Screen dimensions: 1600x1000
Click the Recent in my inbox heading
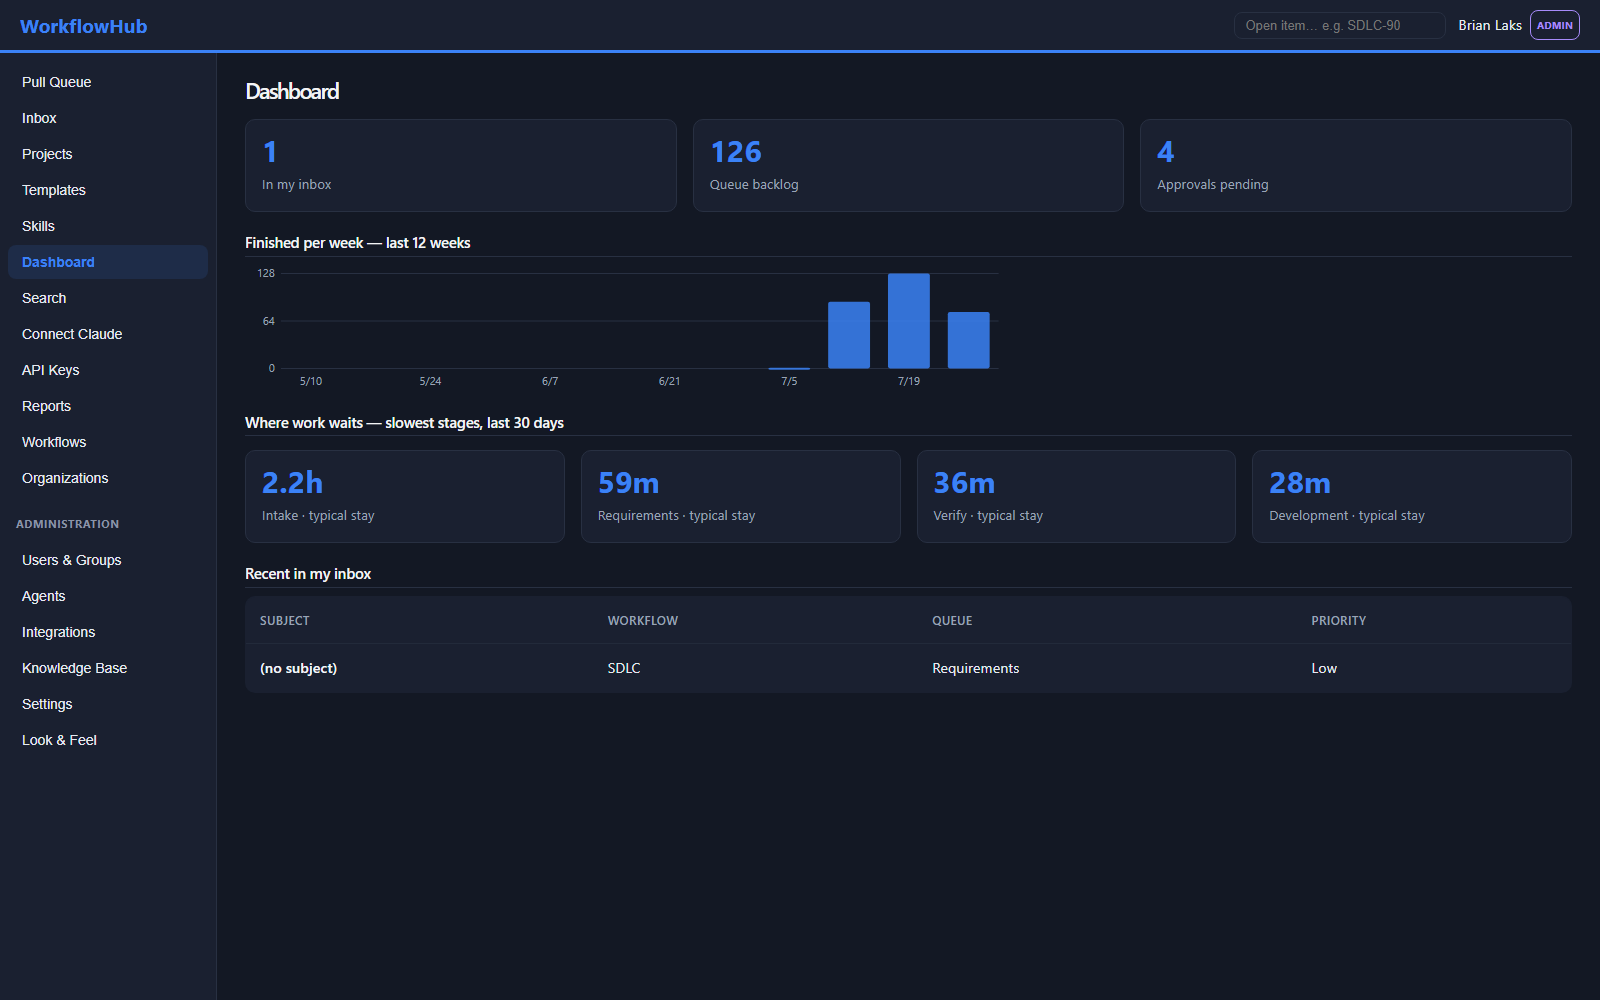(x=308, y=574)
